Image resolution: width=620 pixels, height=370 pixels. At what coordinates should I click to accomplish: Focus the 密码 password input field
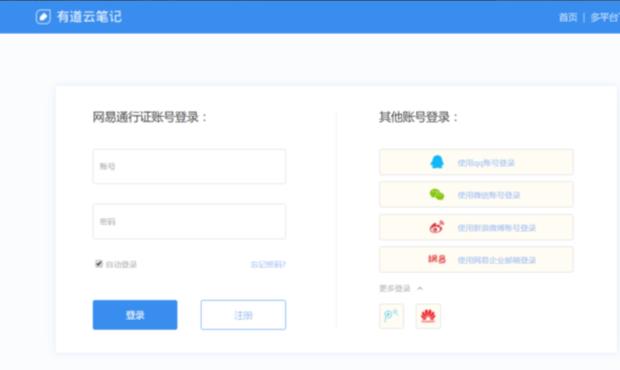[x=189, y=221]
